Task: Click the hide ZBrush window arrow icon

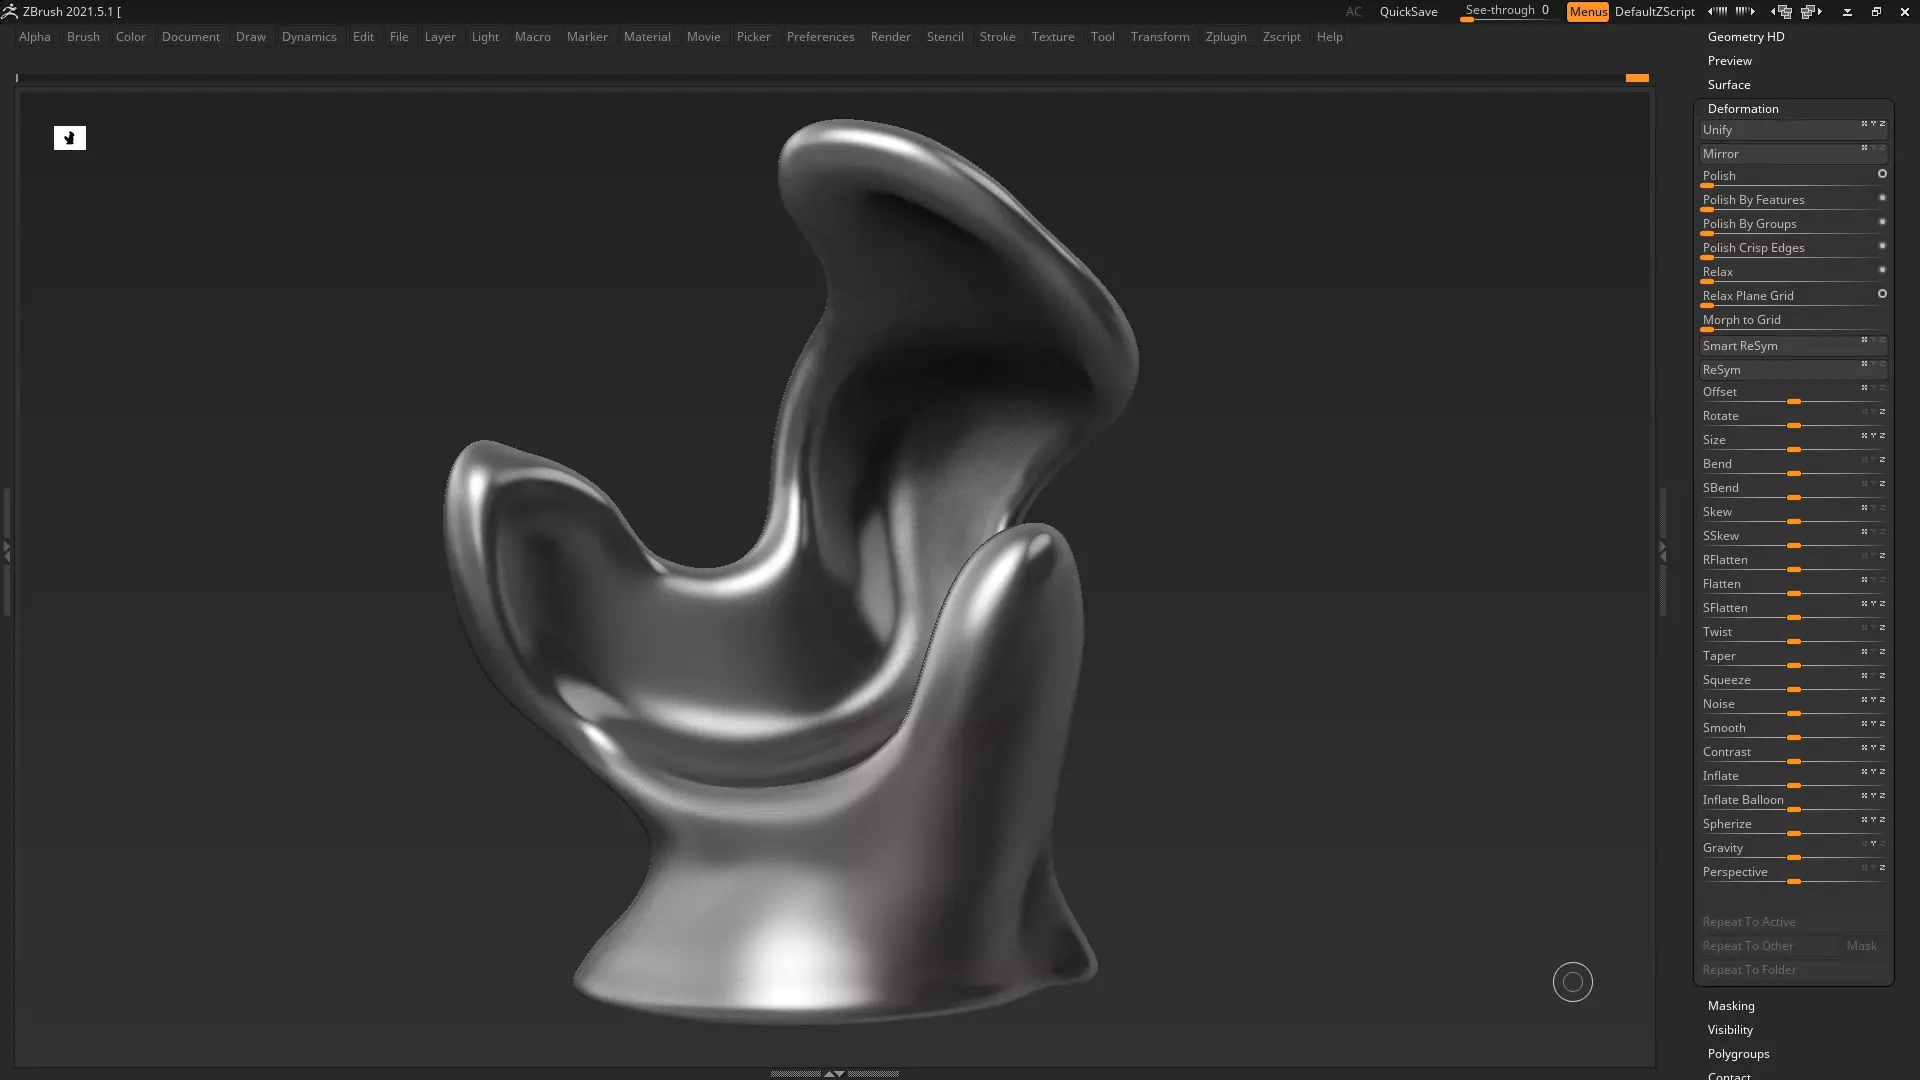Action: pos(1847,12)
